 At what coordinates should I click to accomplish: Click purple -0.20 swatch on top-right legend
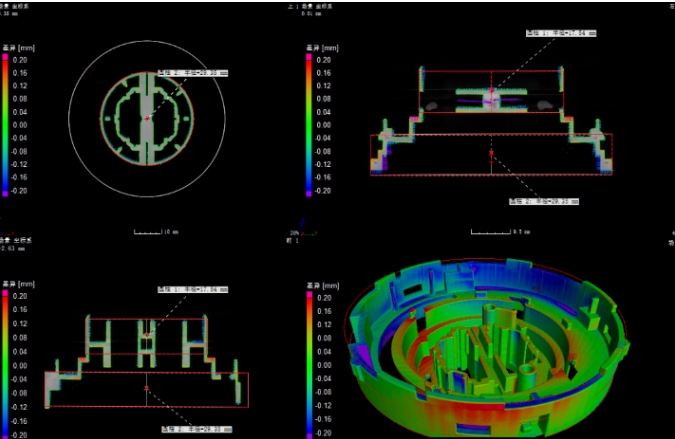[x=308, y=189]
